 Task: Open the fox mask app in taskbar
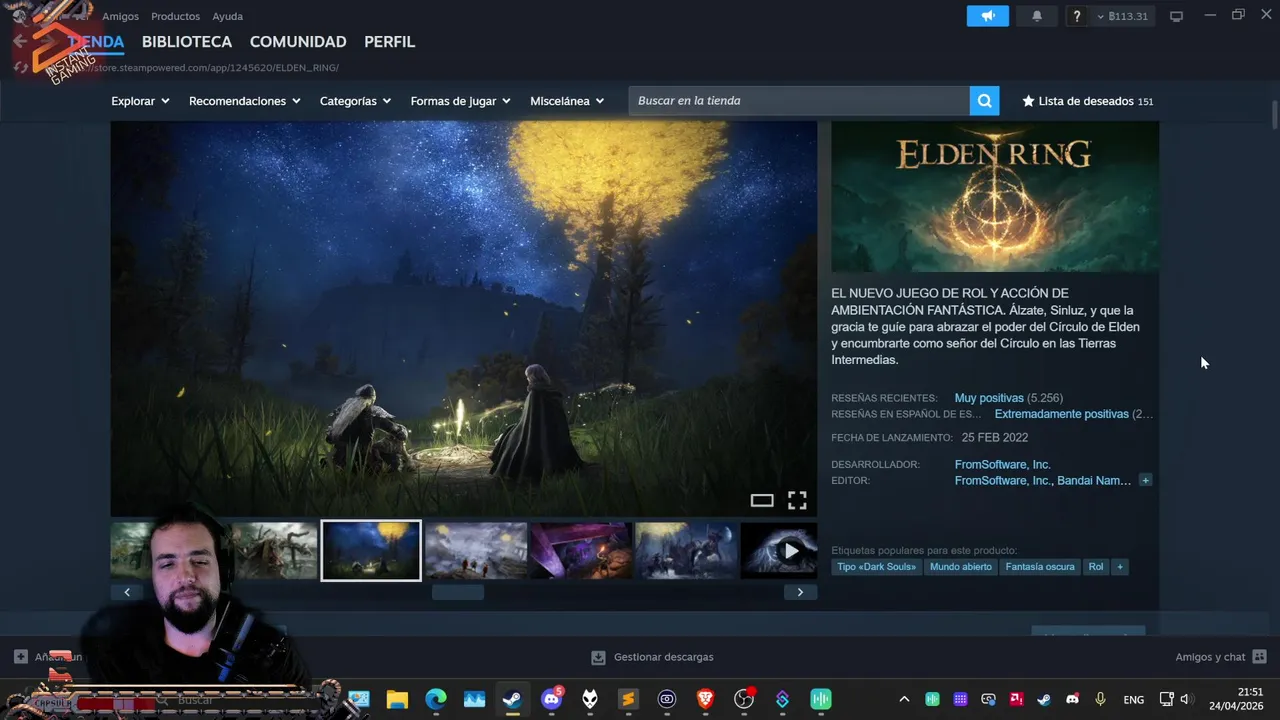(x=590, y=700)
